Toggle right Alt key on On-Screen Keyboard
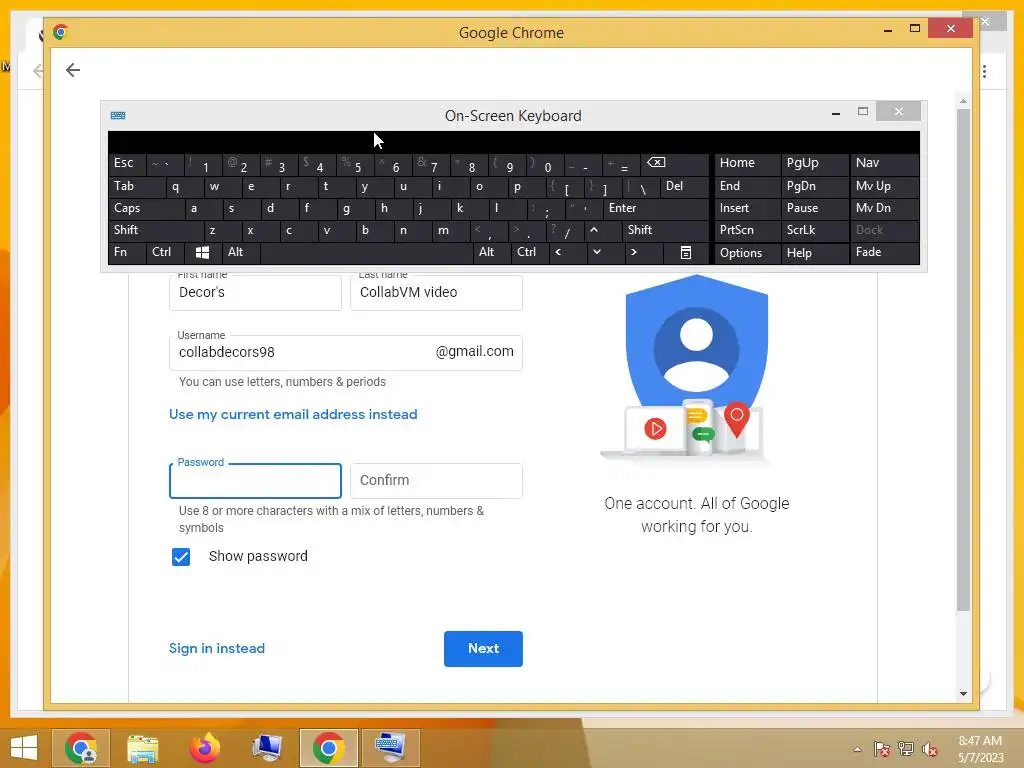The image size is (1024, 768). point(491,252)
